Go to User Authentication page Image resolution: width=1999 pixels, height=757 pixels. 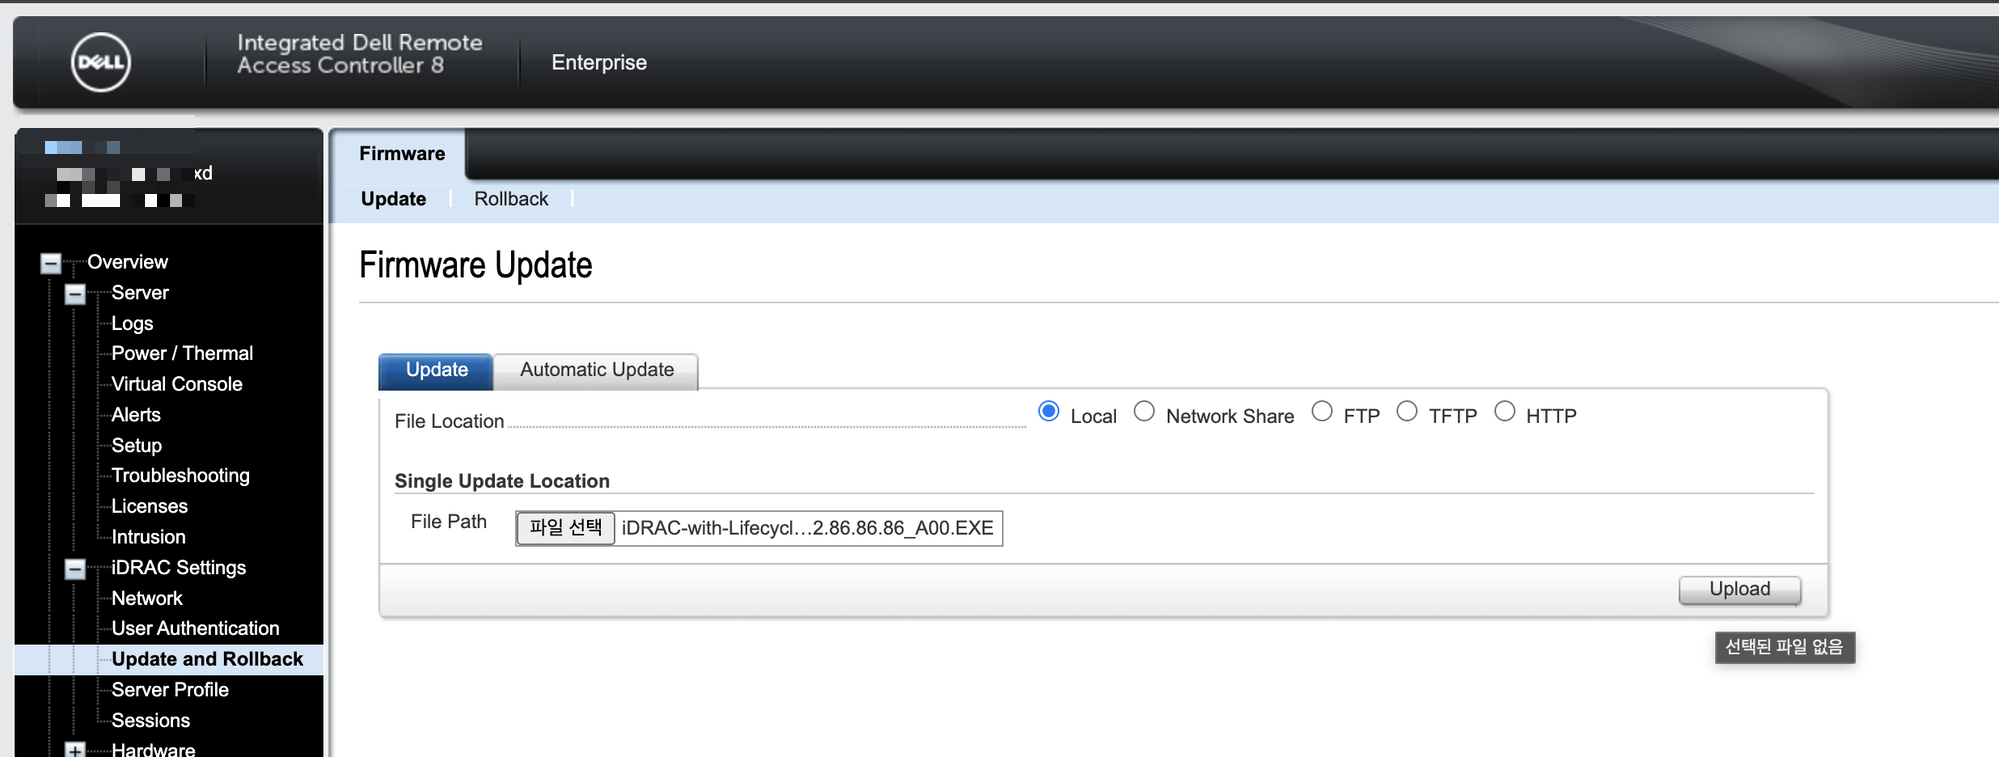tap(195, 629)
